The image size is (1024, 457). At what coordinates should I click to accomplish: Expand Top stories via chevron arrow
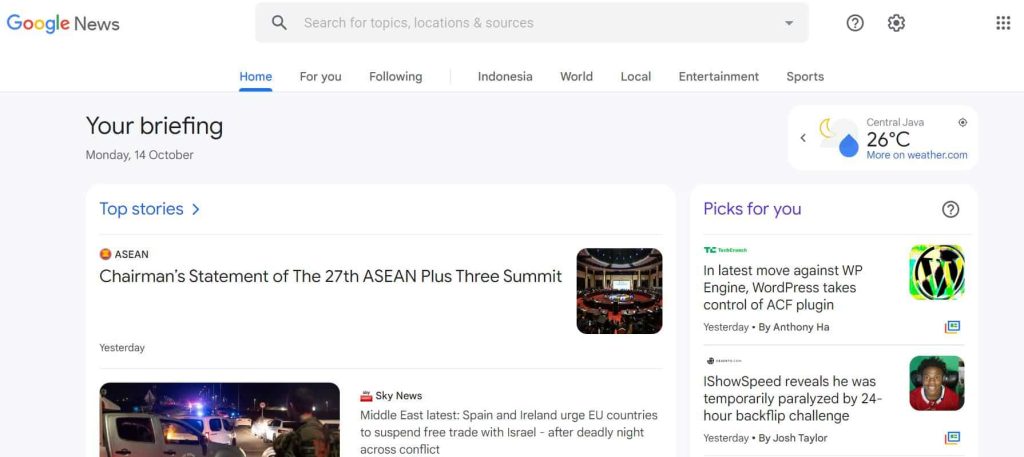[x=195, y=210]
